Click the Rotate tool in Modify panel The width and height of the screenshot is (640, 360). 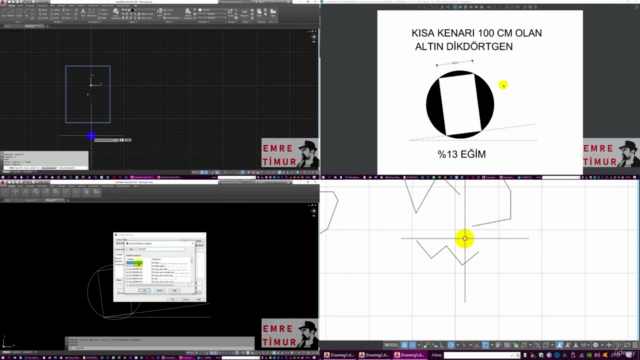56,10
